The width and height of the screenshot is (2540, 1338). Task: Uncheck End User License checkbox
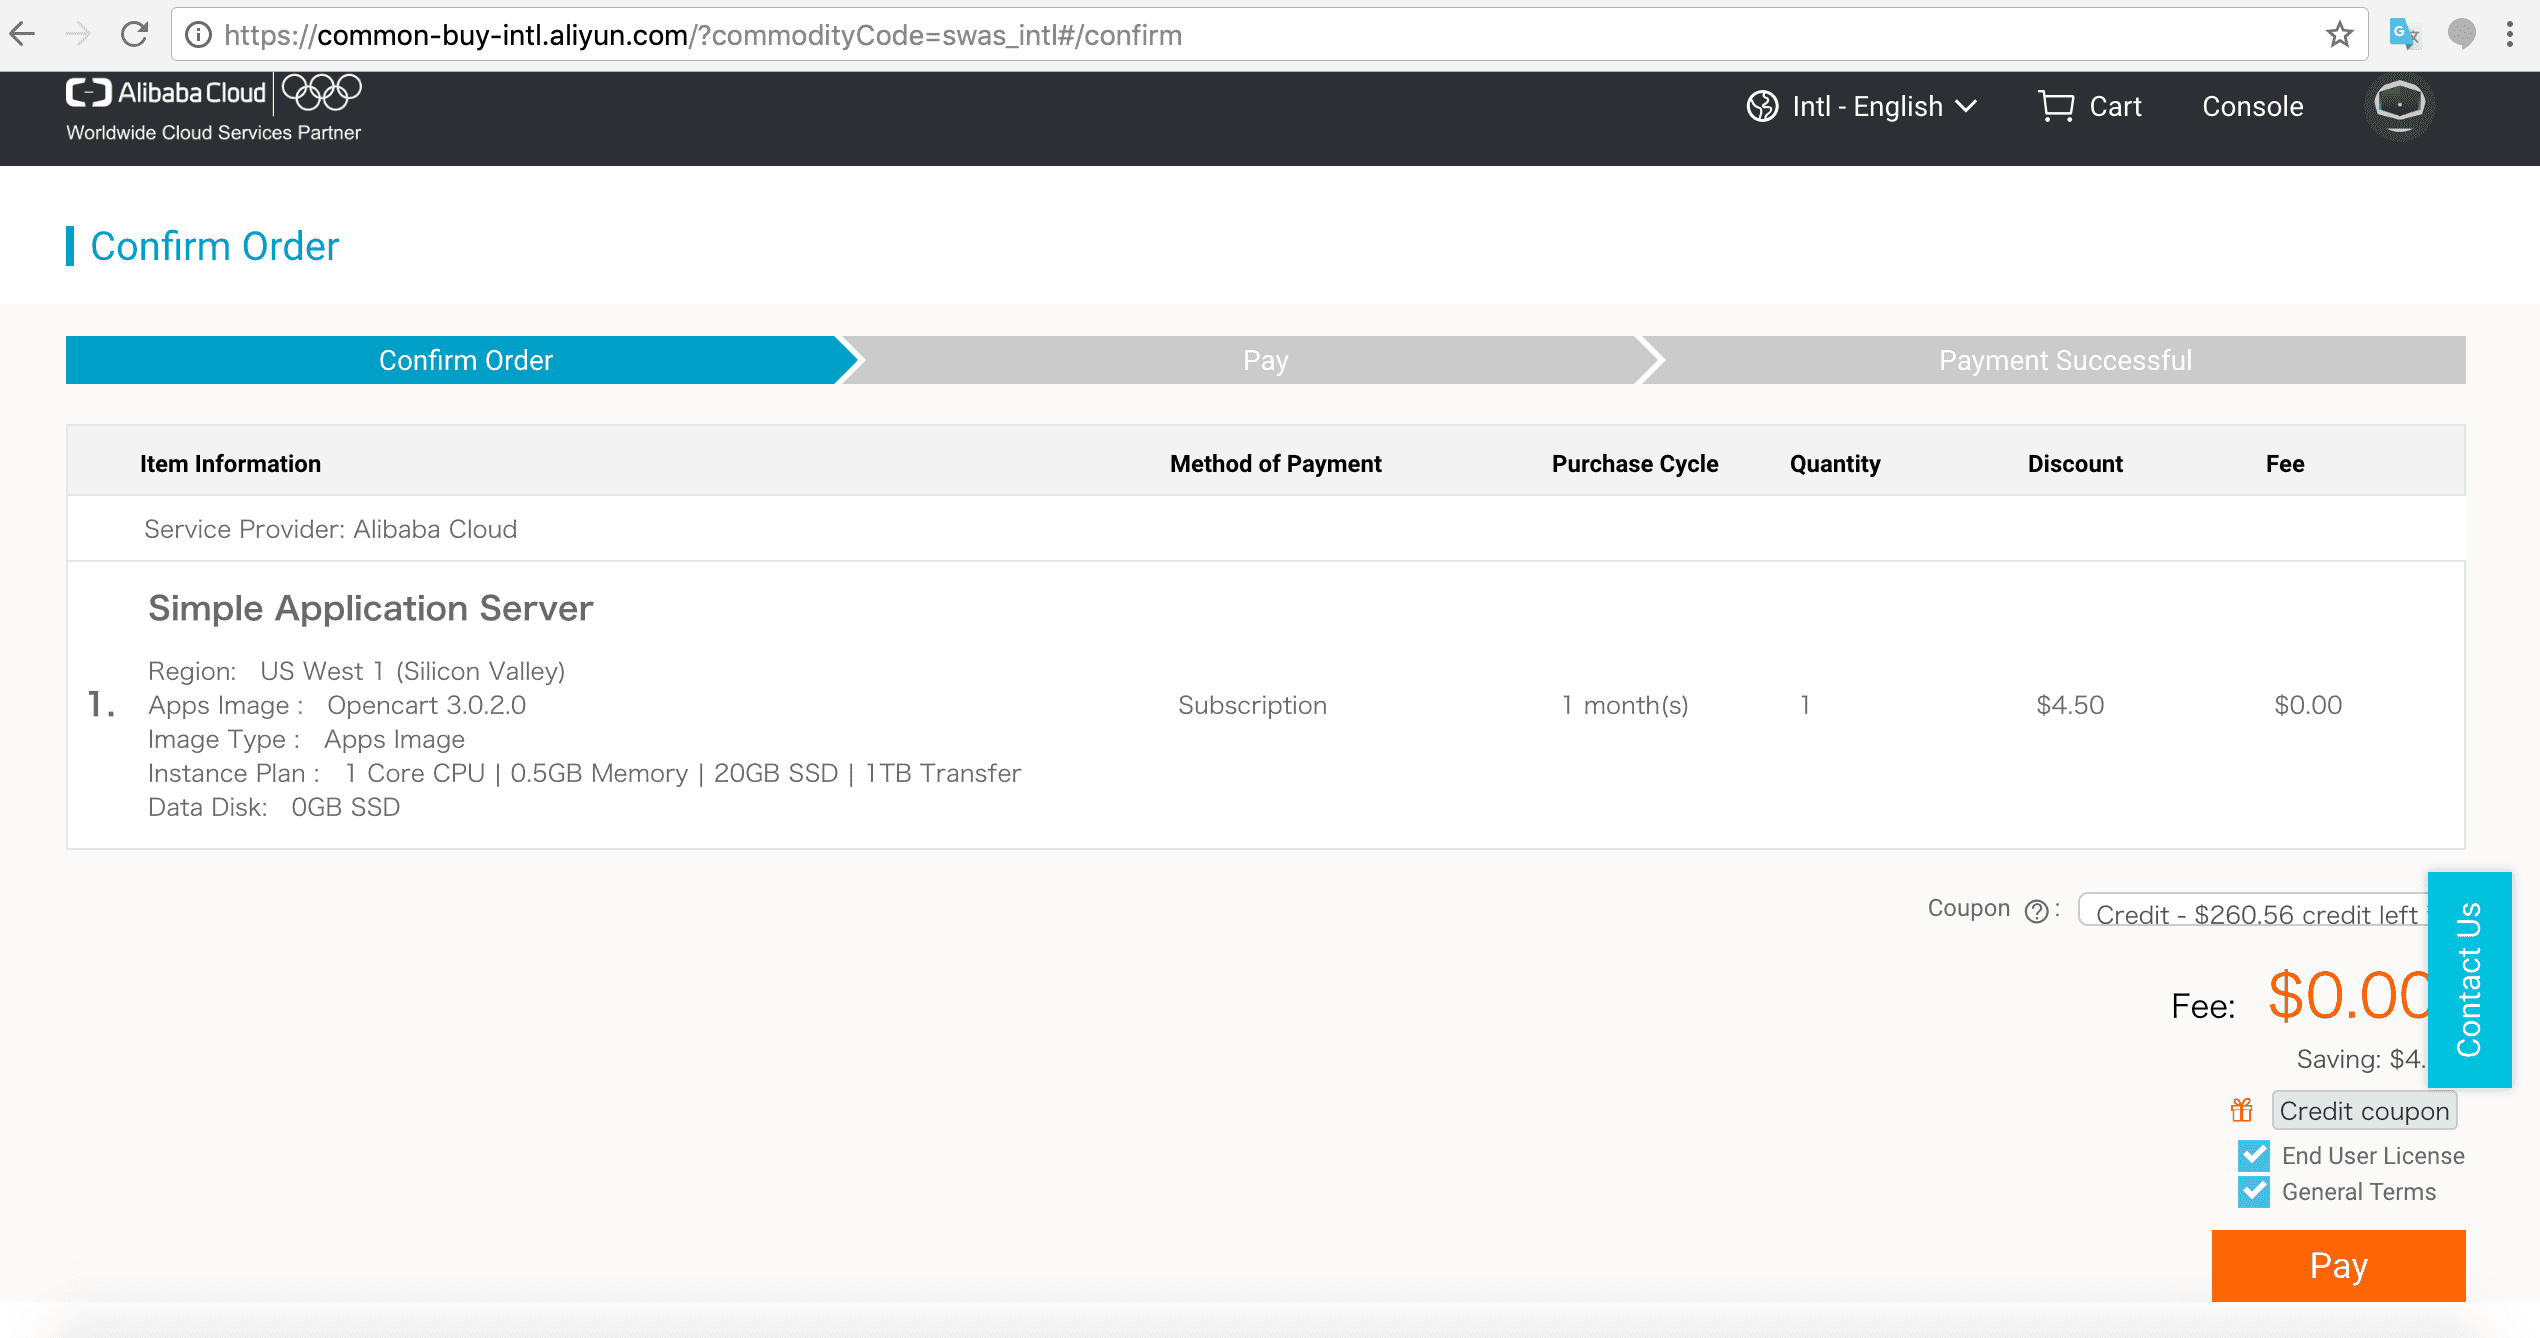pyautogui.click(x=2254, y=1156)
